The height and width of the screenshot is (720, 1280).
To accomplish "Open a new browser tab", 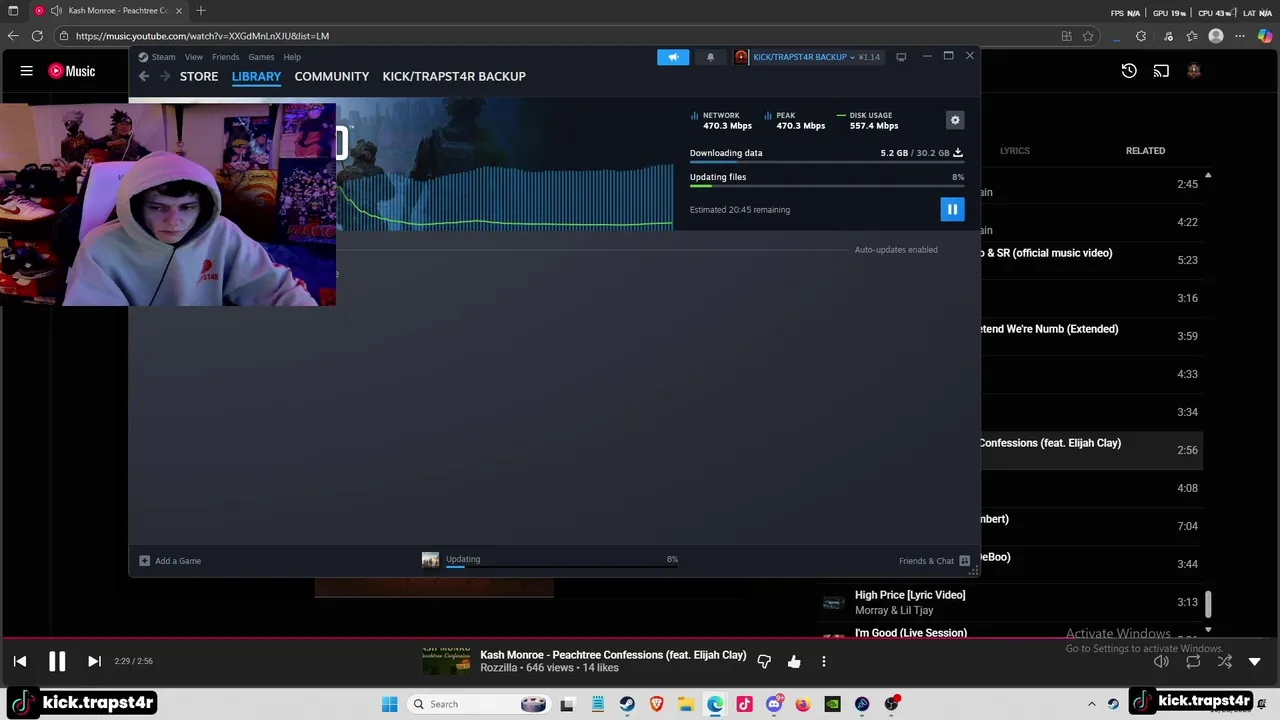I will tap(201, 11).
